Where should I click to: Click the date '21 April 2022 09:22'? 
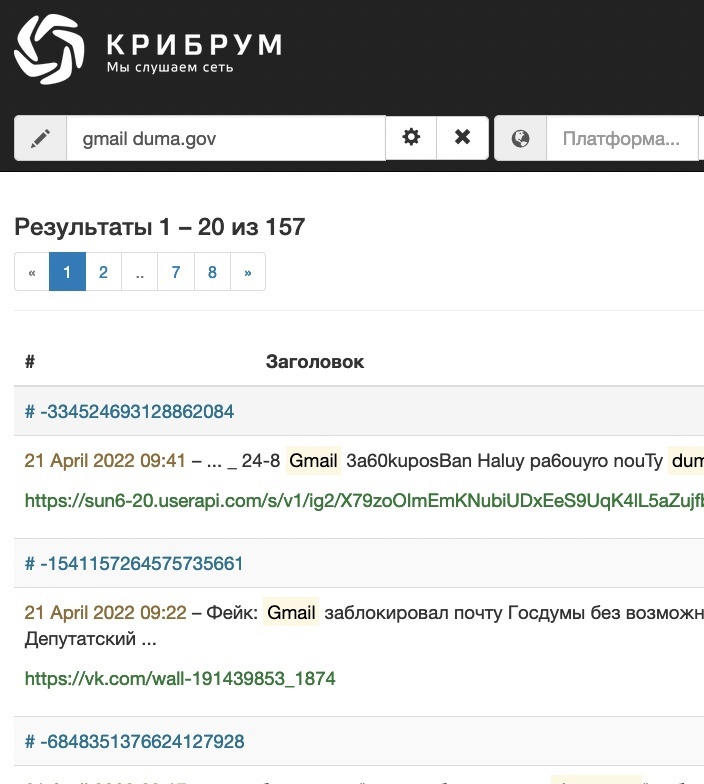pyautogui.click(x=106, y=612)
